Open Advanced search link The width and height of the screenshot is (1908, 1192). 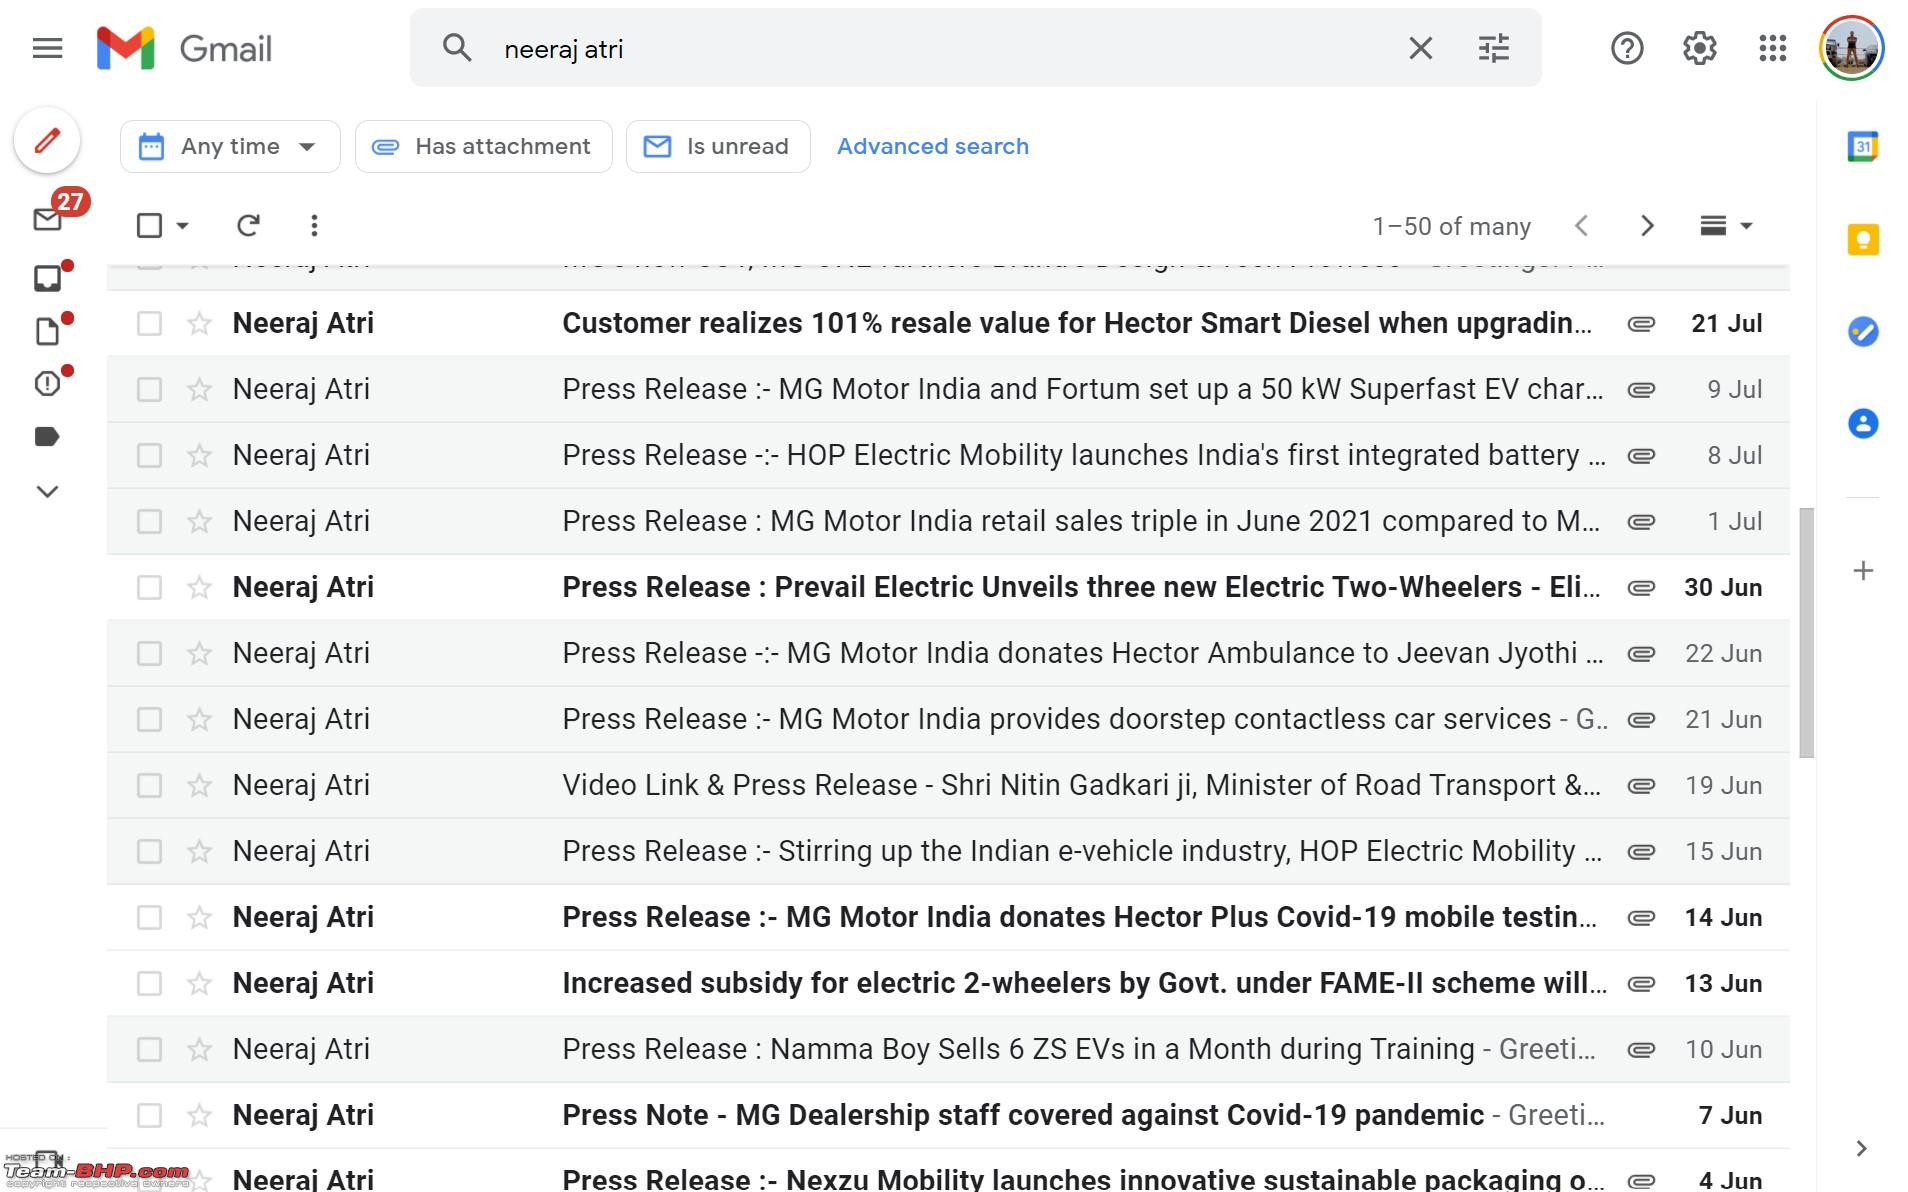coord(932,147)
